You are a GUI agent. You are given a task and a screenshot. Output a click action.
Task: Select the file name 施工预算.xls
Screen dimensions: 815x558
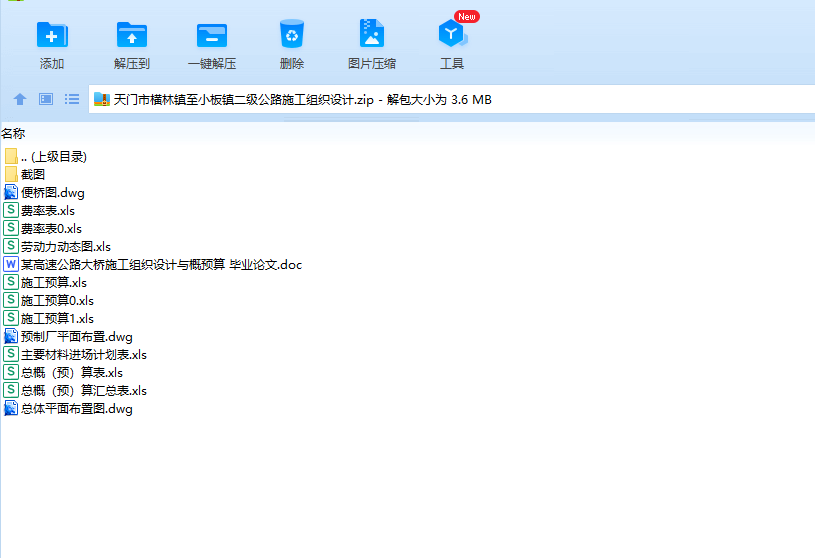coord(54,283)
